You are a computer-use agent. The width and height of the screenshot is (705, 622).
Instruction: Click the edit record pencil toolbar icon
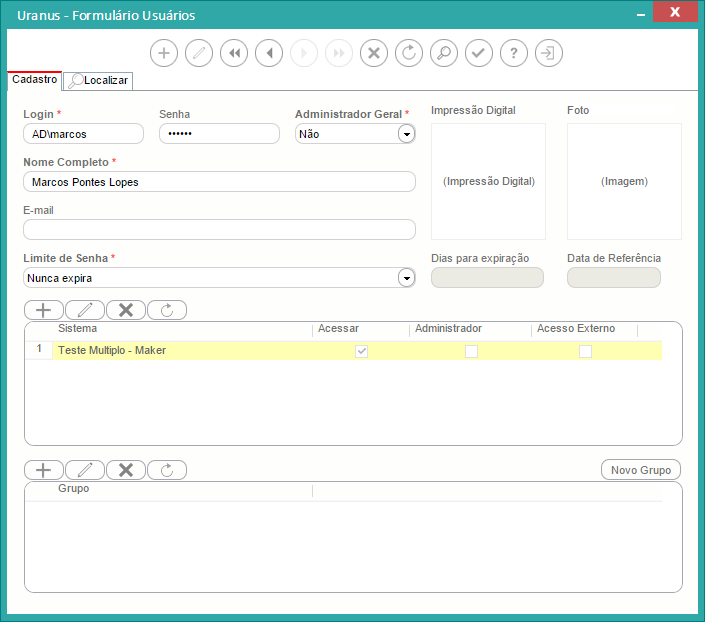point(199,53)
